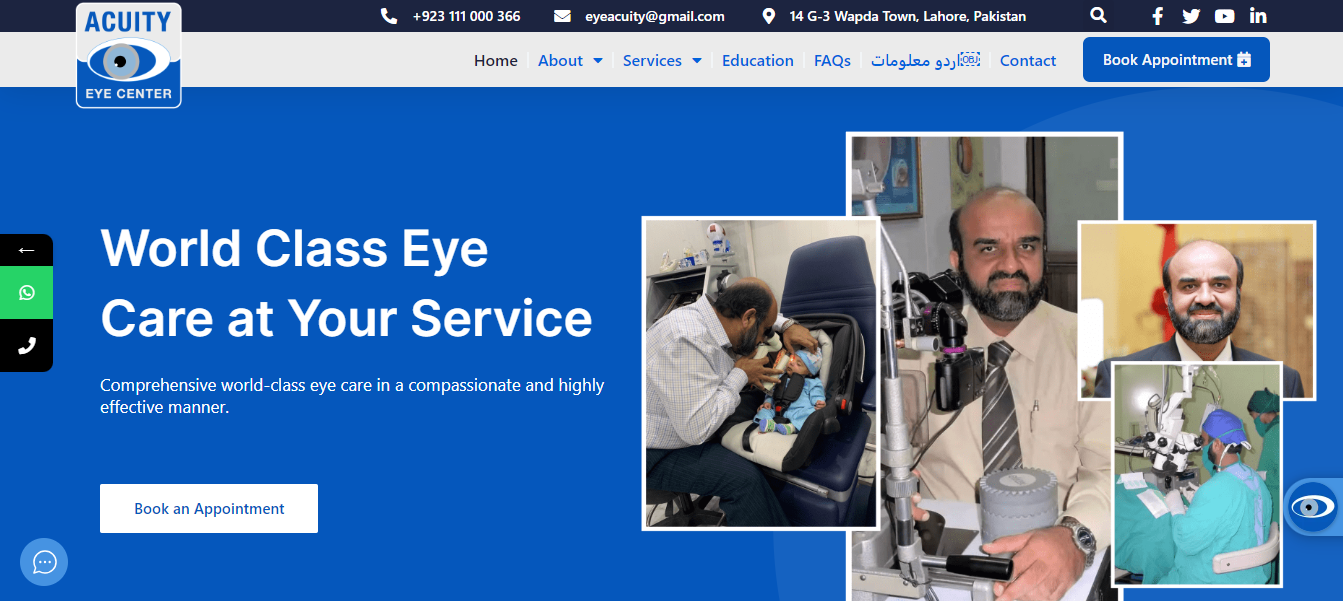Open the About menu item
Viewport: 1343px width, 601px height.
[x=560, y=61]
